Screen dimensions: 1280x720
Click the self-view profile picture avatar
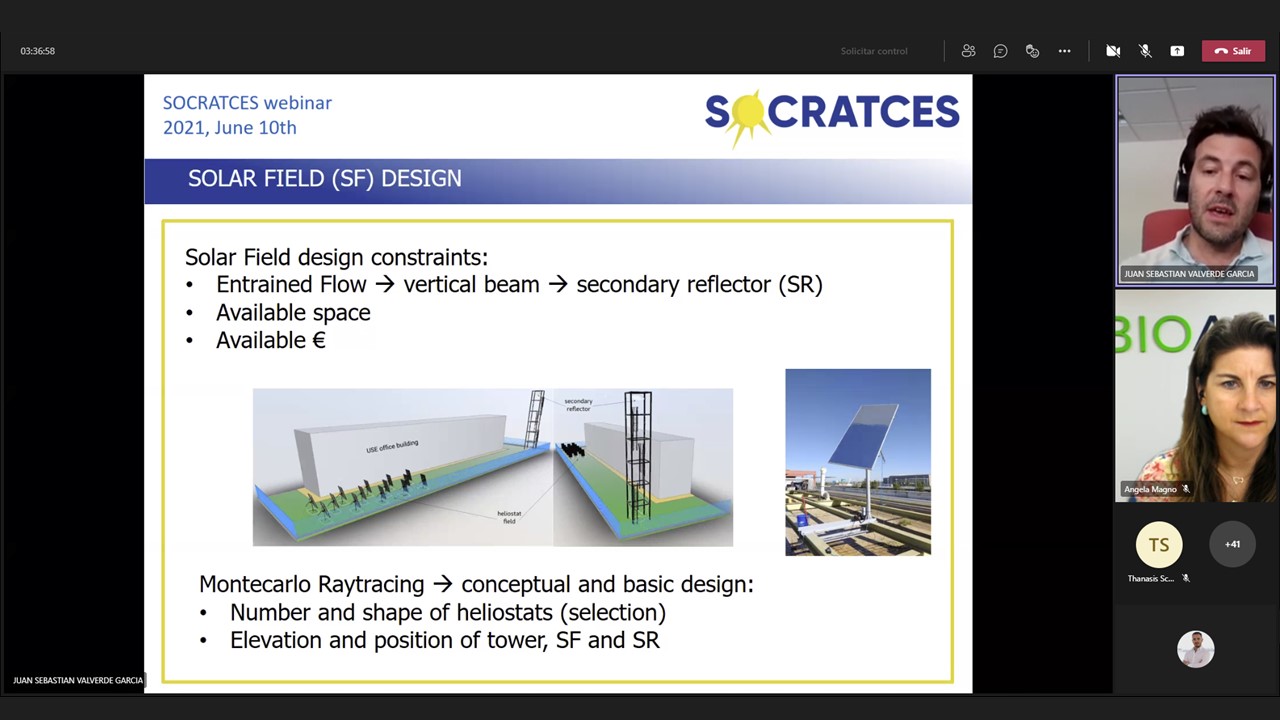coord(1195,649)
